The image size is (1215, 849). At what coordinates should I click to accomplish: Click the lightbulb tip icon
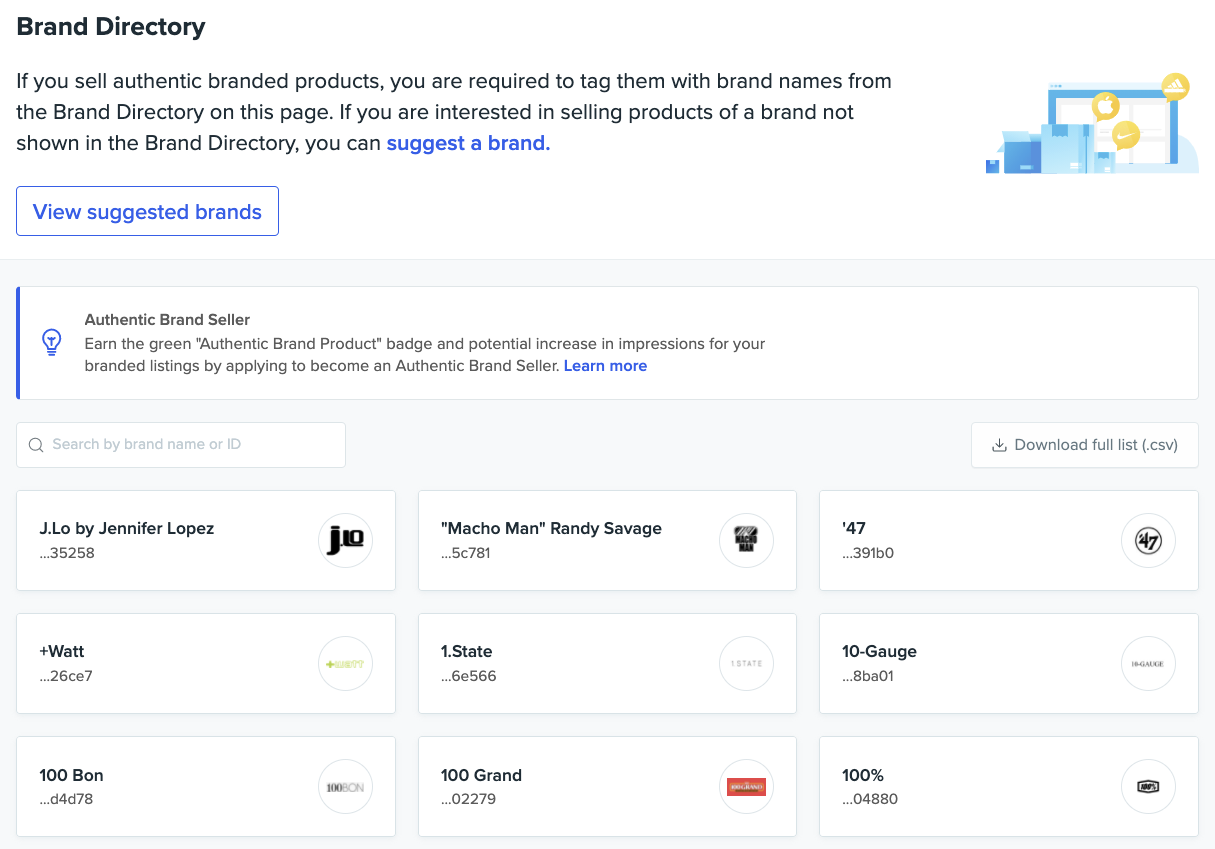[51, 343]
